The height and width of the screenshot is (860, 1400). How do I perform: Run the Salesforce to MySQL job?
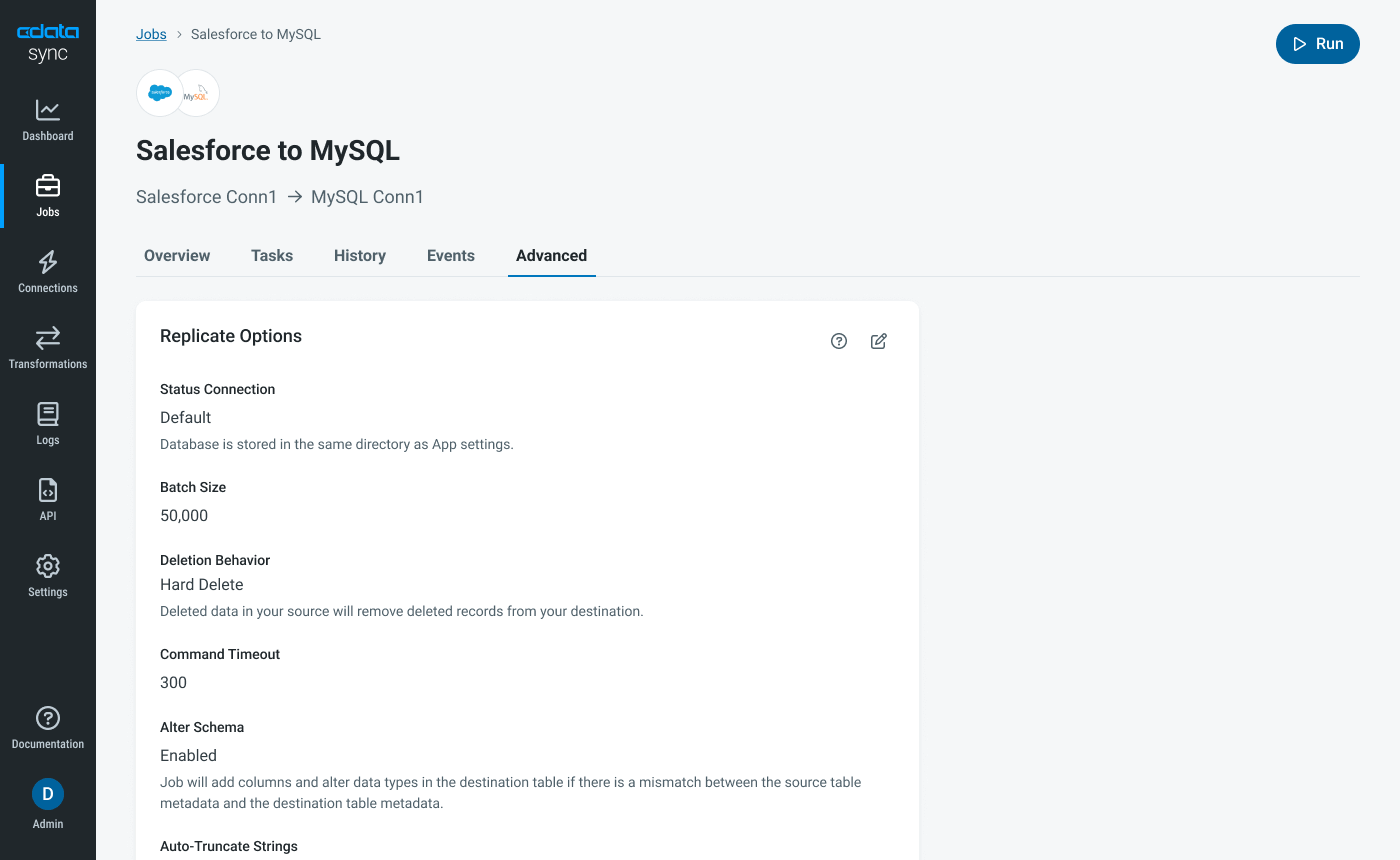(1317, 44)
